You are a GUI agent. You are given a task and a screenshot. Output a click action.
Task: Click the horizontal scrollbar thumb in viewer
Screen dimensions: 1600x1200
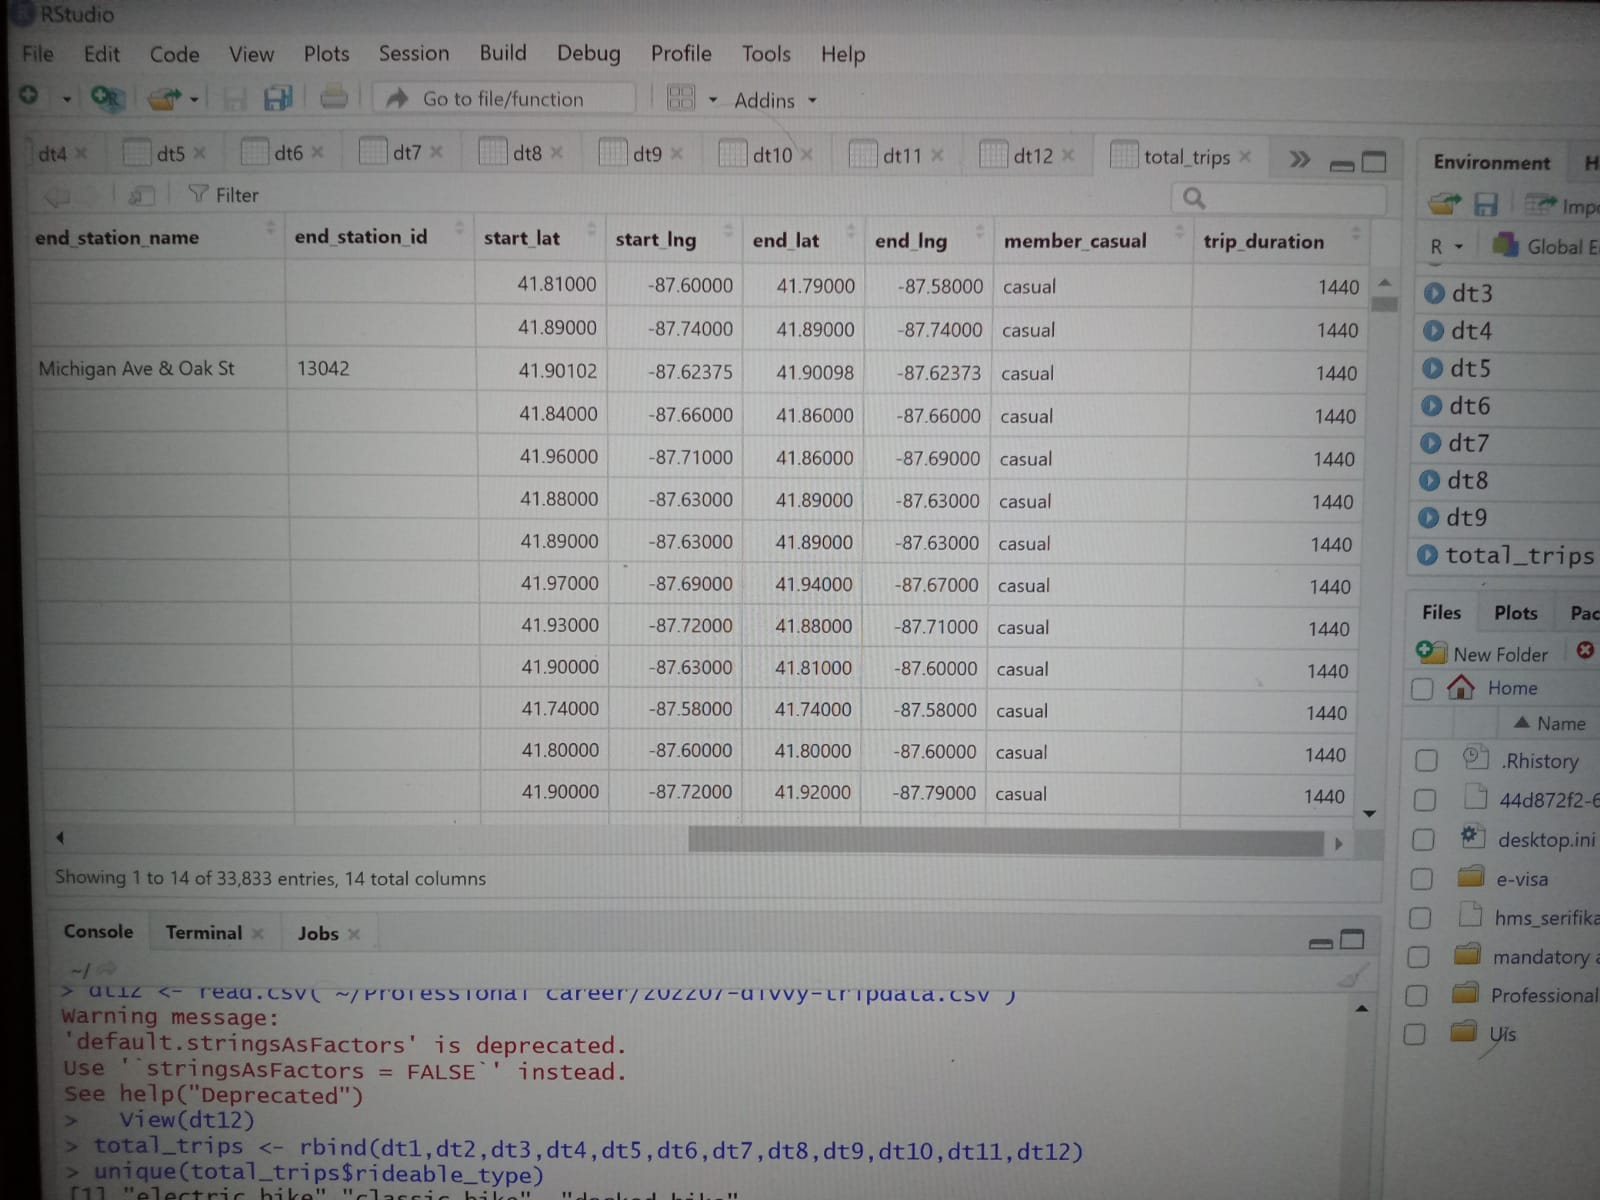pos(1005,842)
